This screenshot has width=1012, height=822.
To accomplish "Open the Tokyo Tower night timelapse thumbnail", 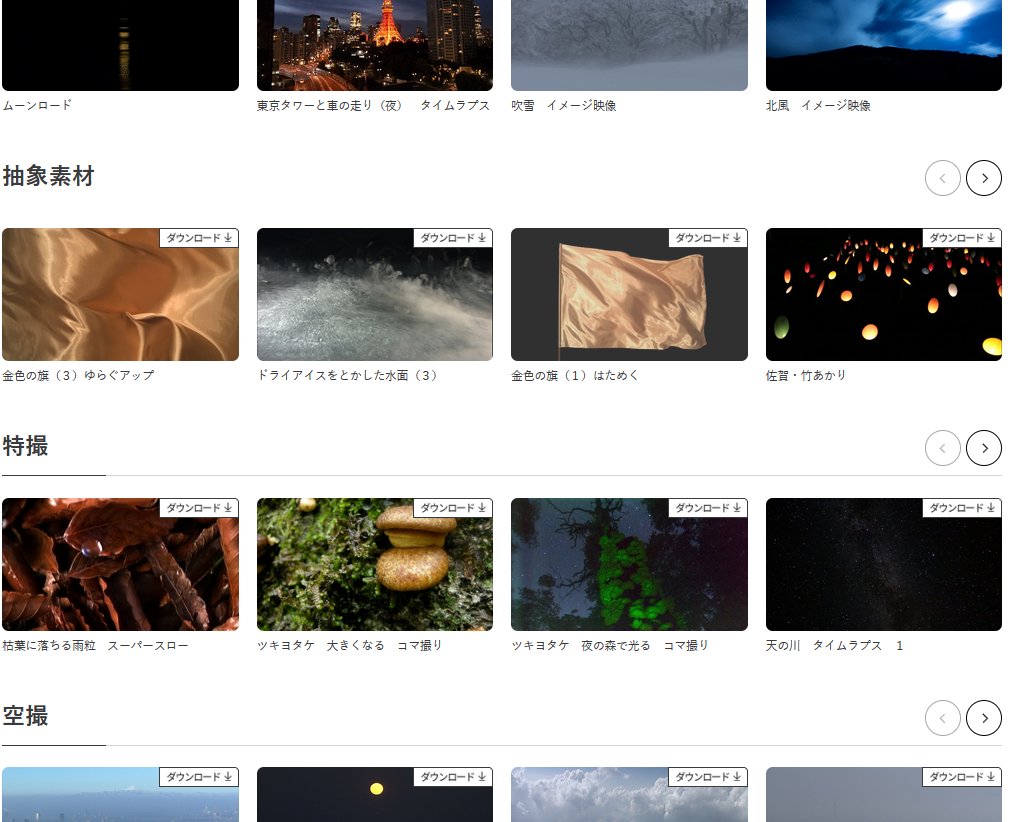I will (375, 45).
